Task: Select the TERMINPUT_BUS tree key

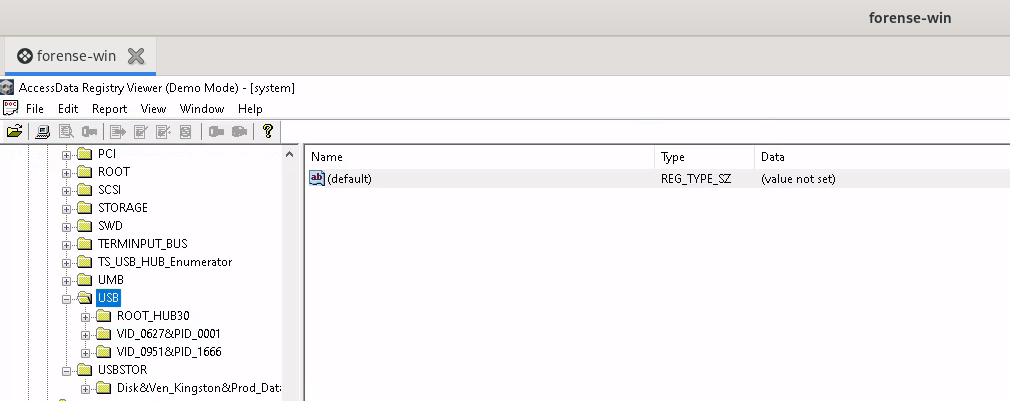Action: 142,244
